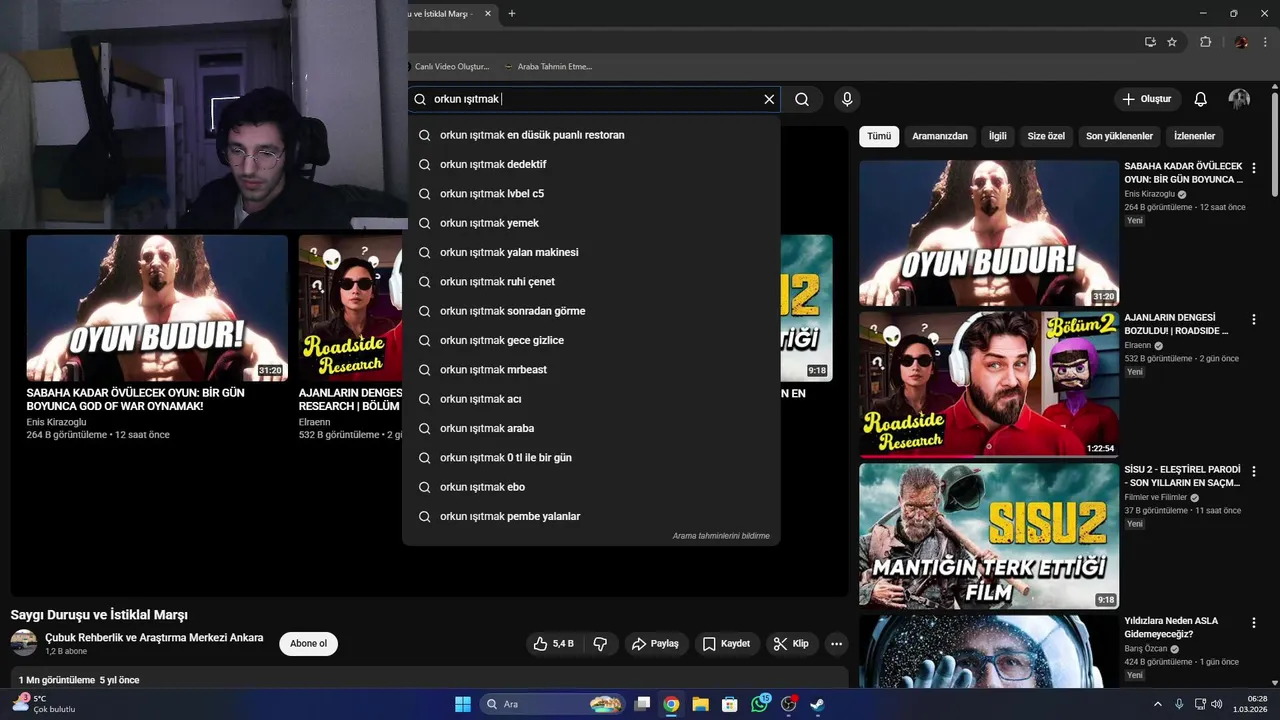Pick suggestion 0 tl ile bir gün
Screen dimensions: 1280x720
[591, 458]
